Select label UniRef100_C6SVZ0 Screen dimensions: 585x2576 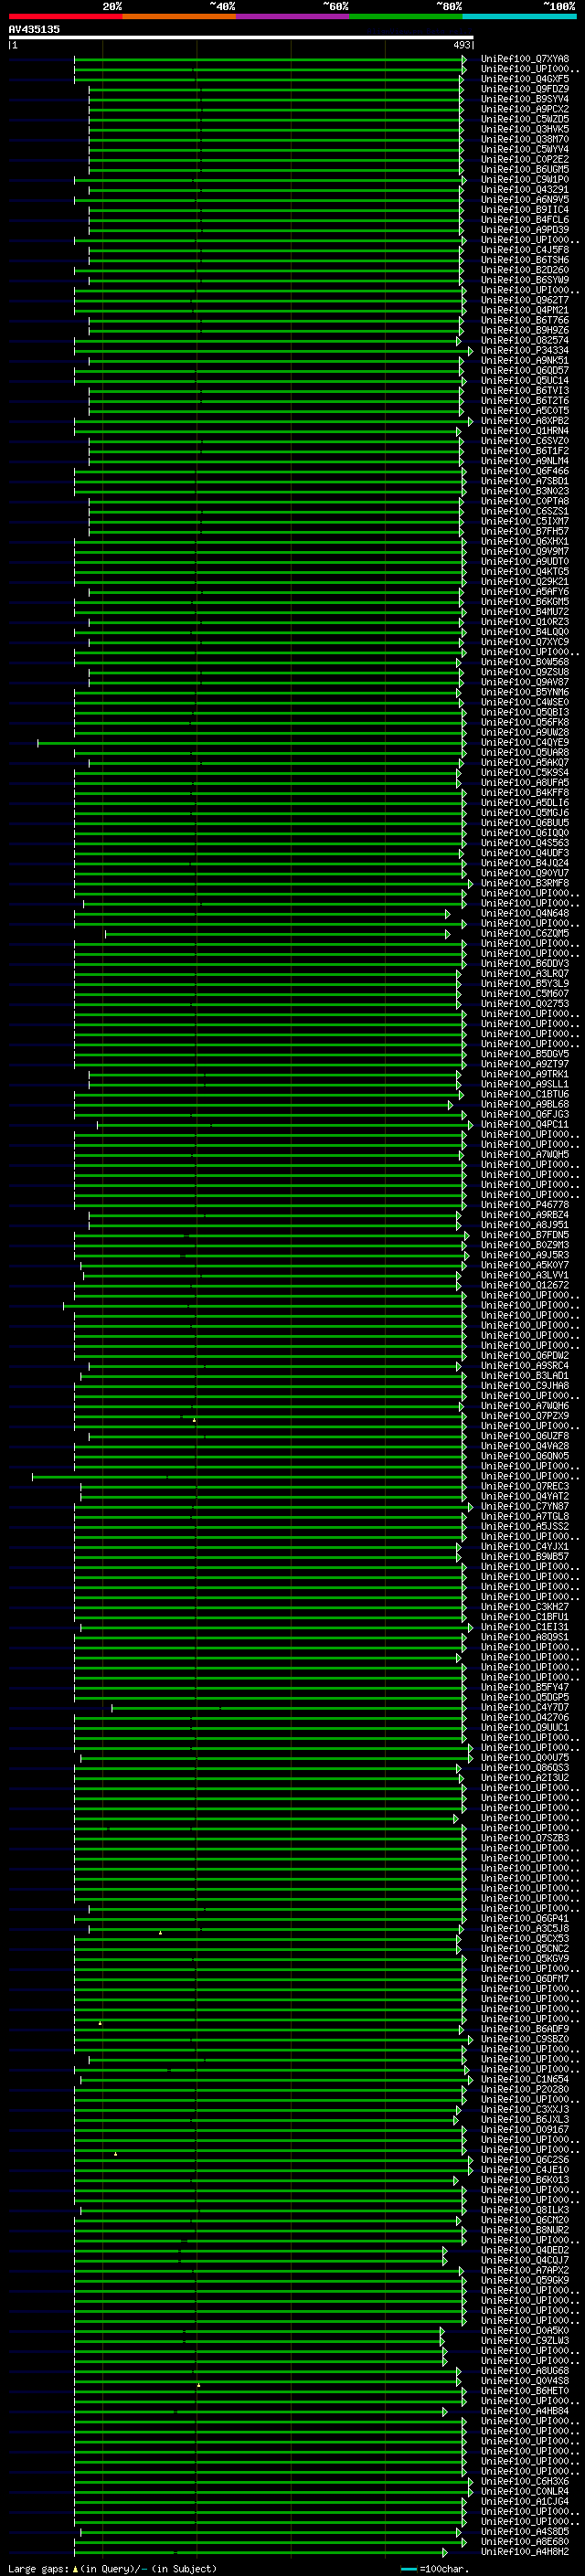[525, 441]
